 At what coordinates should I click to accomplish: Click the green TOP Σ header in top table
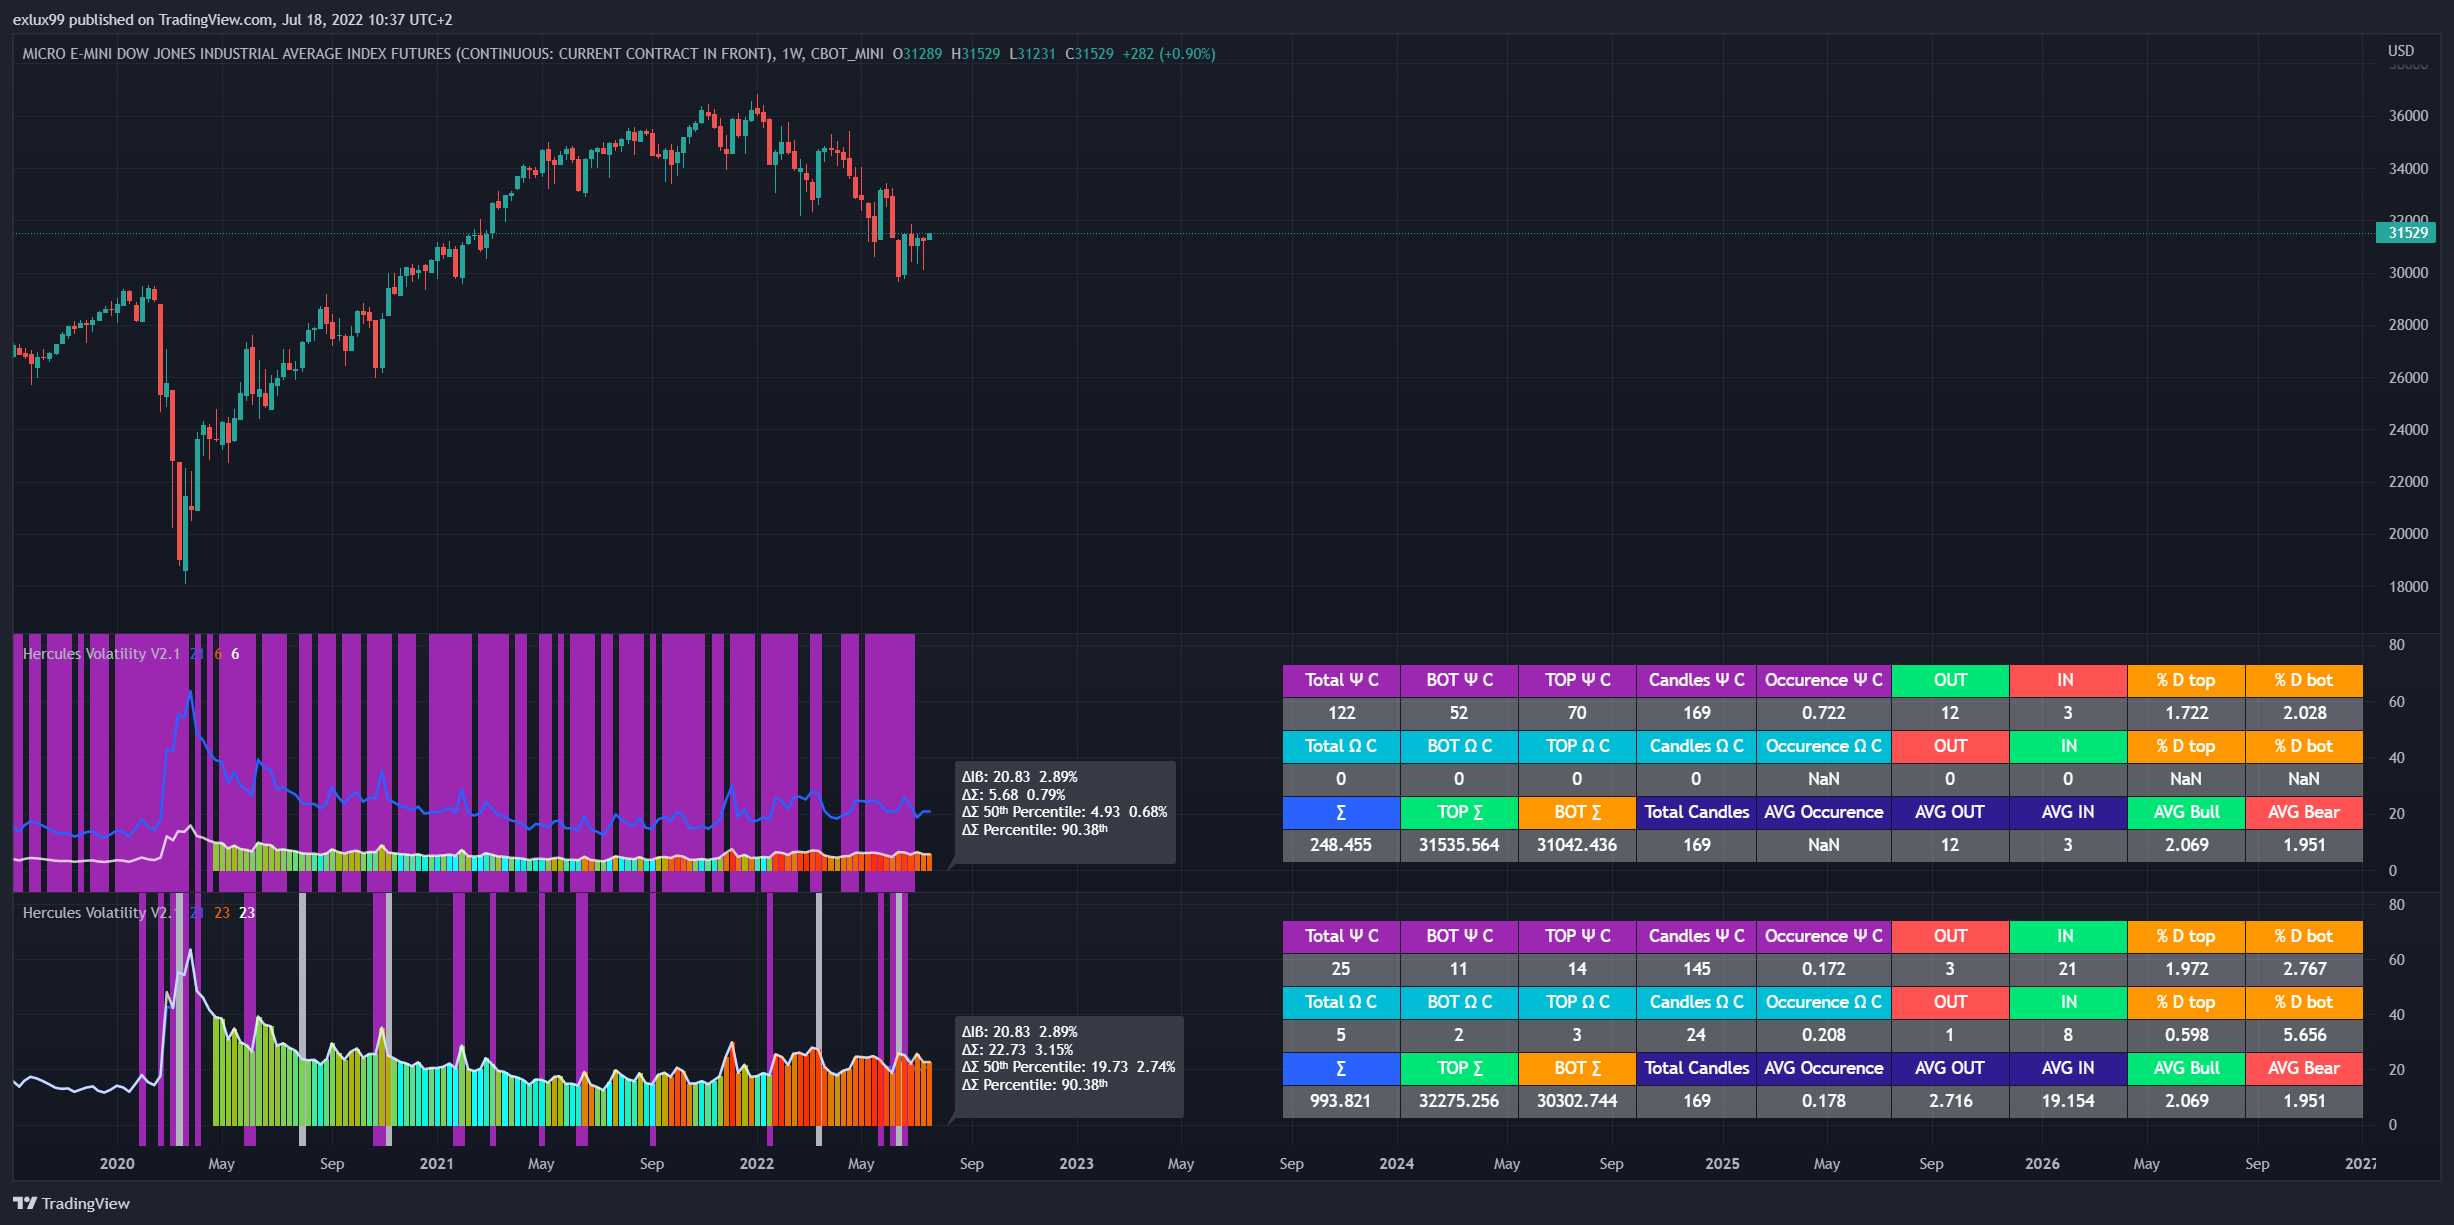click(x=1459, y=812)
